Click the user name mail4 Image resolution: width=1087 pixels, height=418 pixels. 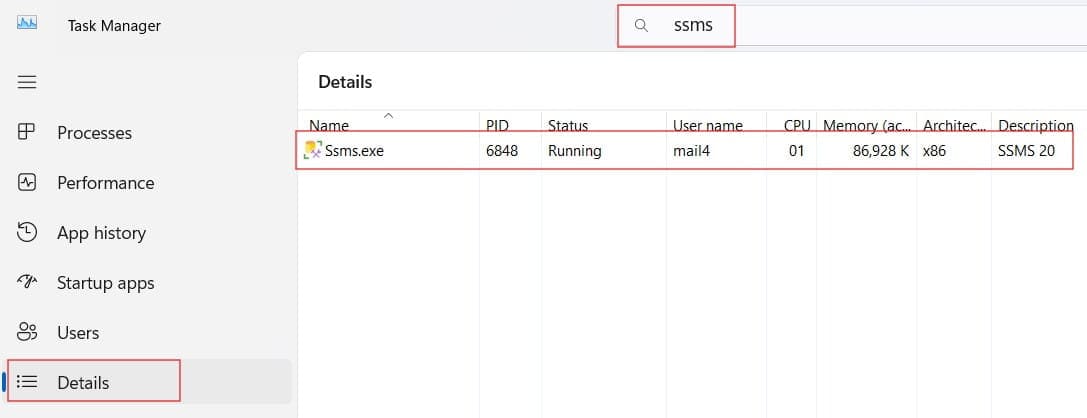tap(691, 150)
